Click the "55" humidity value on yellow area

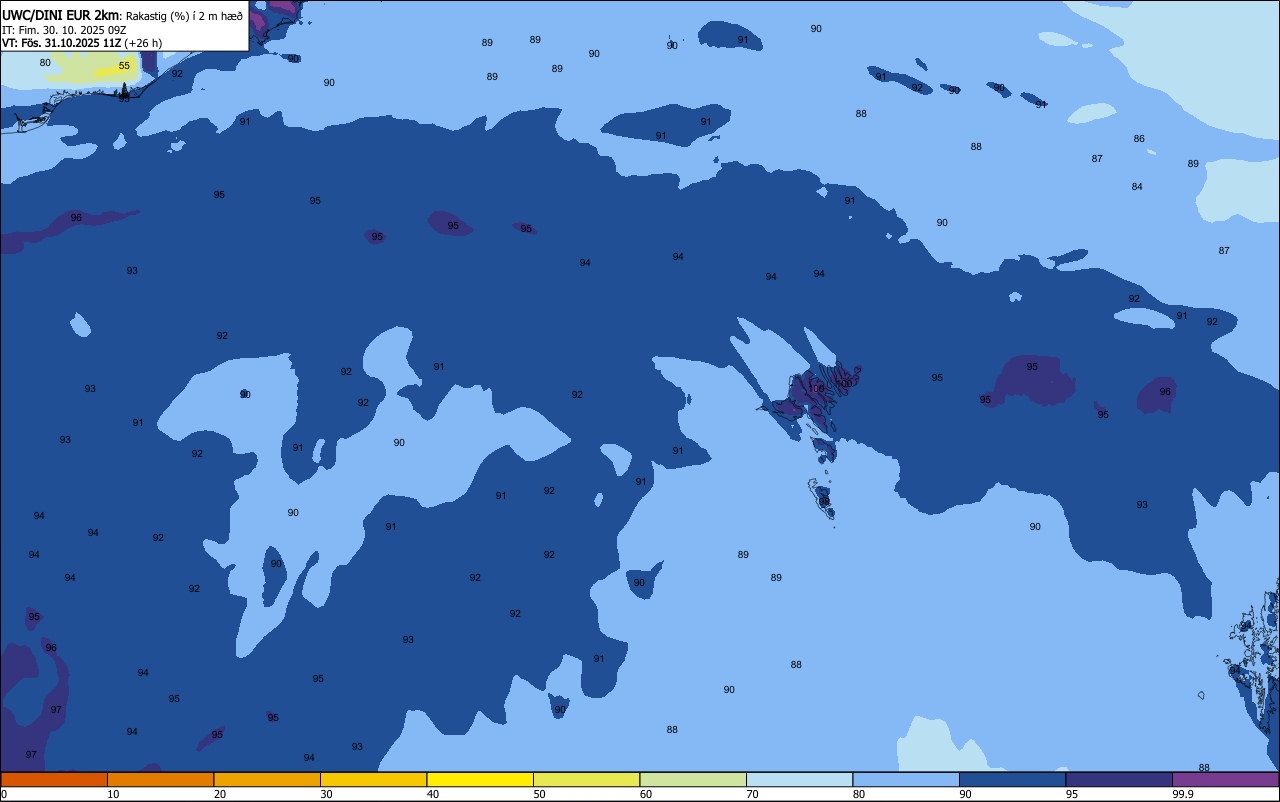(x=124, y=66)
